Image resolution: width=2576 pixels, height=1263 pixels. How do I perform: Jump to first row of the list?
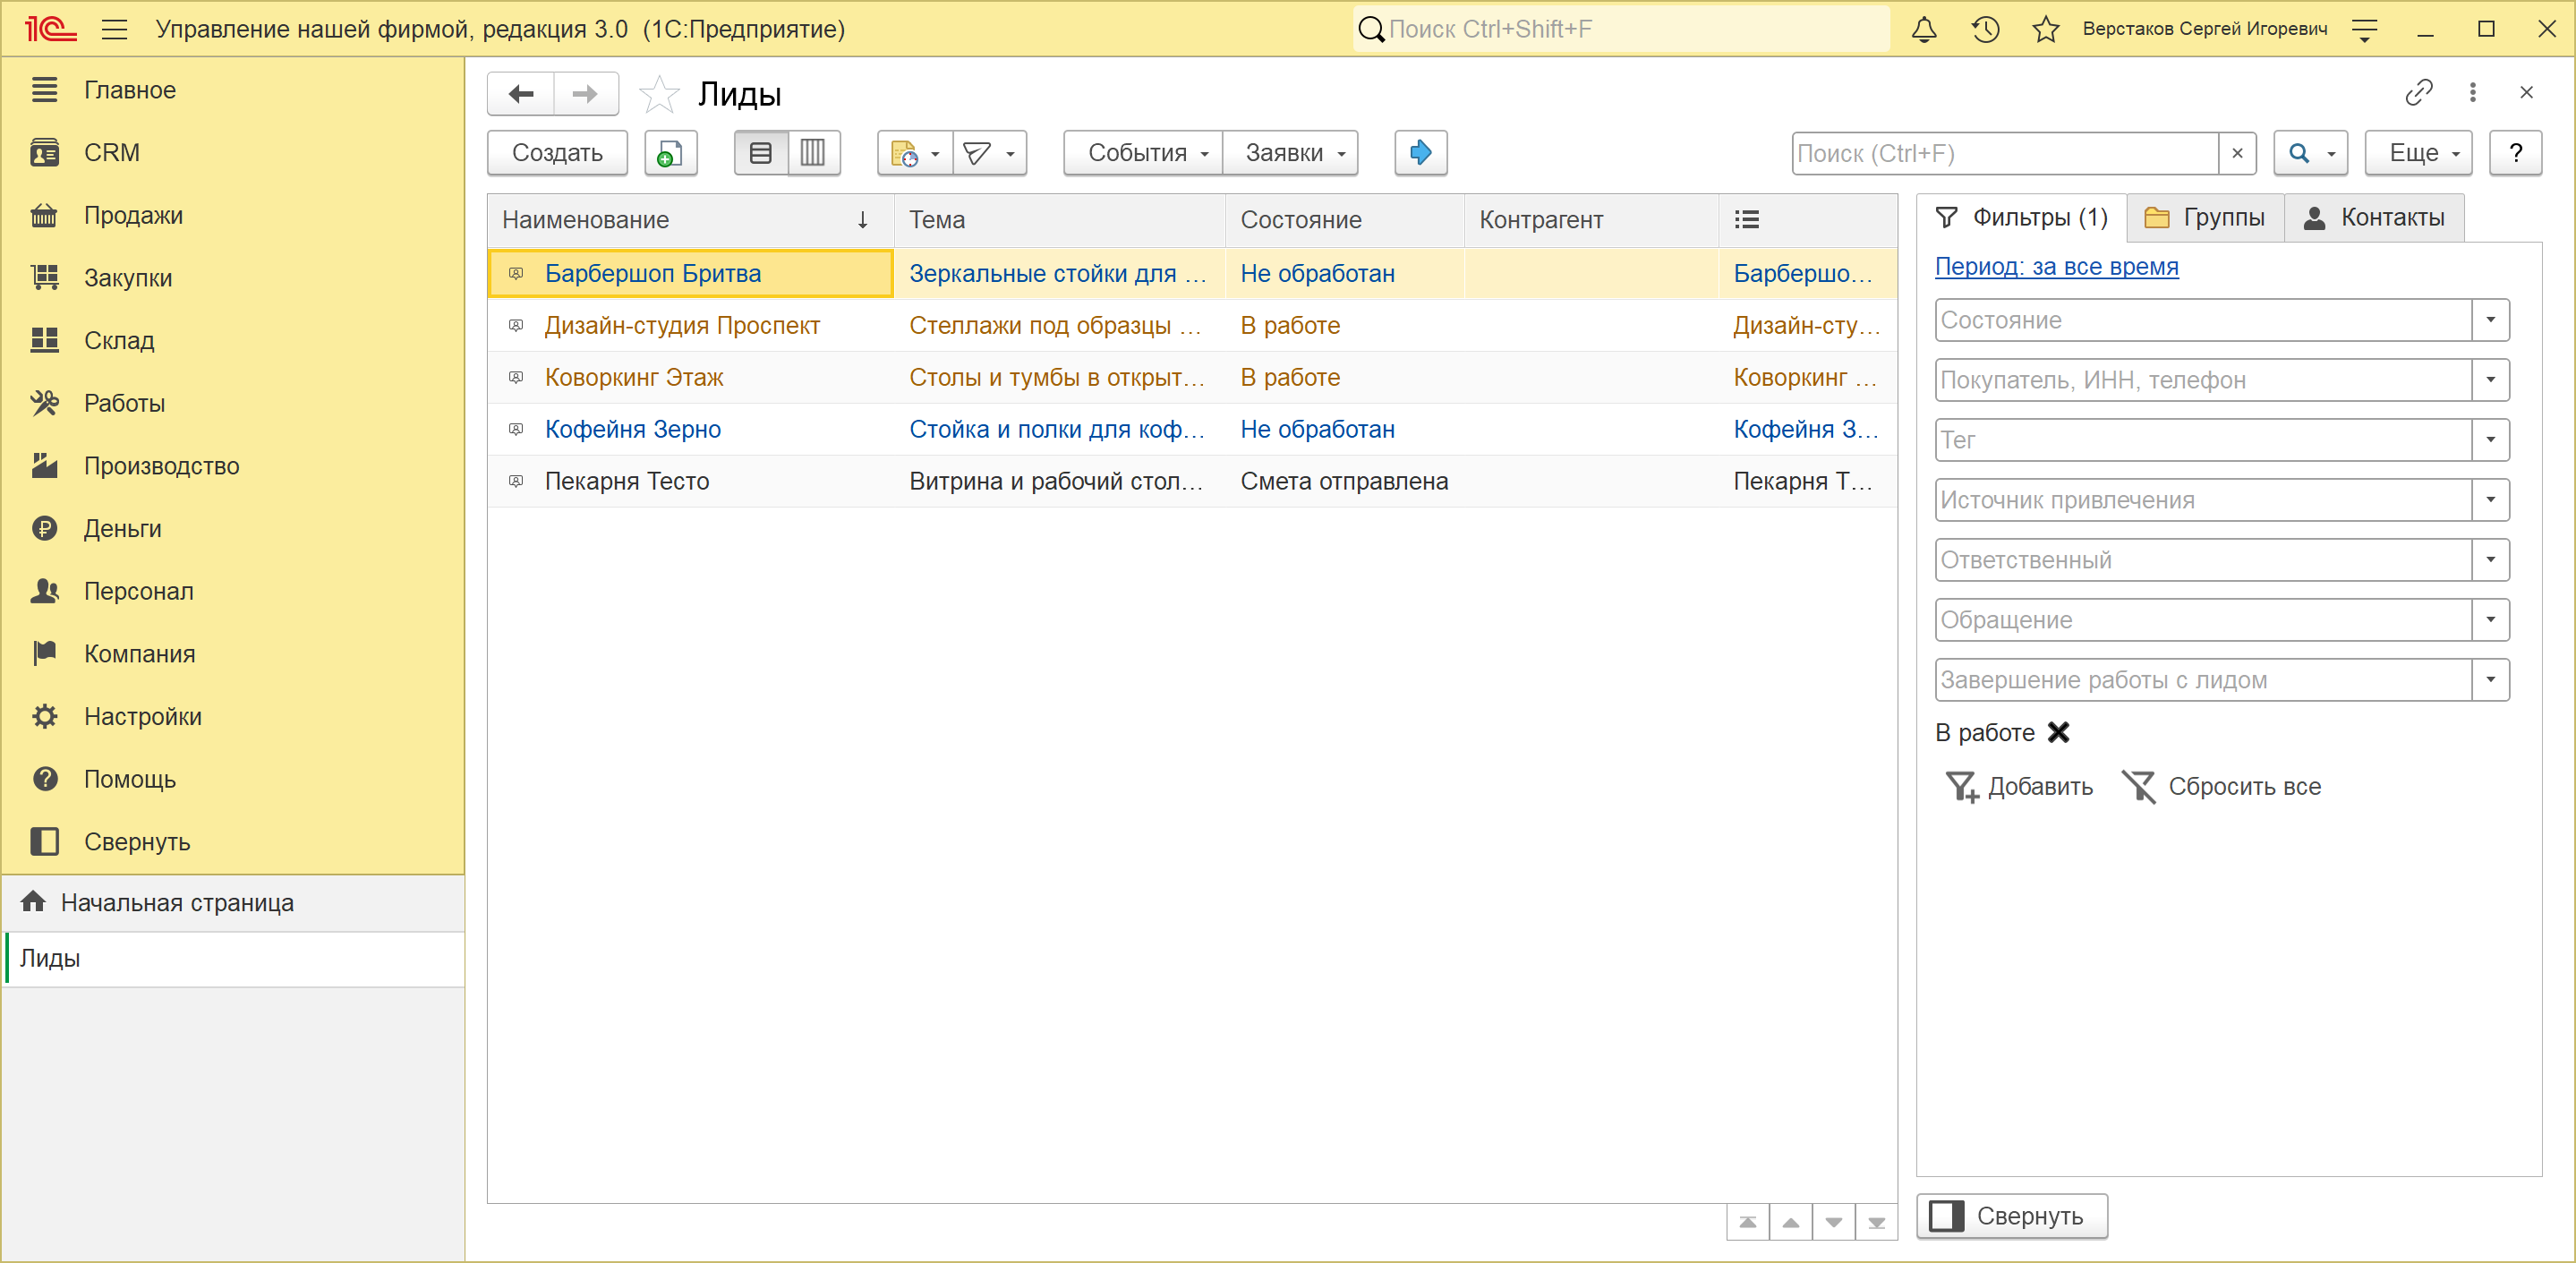click(1747, 1222)
